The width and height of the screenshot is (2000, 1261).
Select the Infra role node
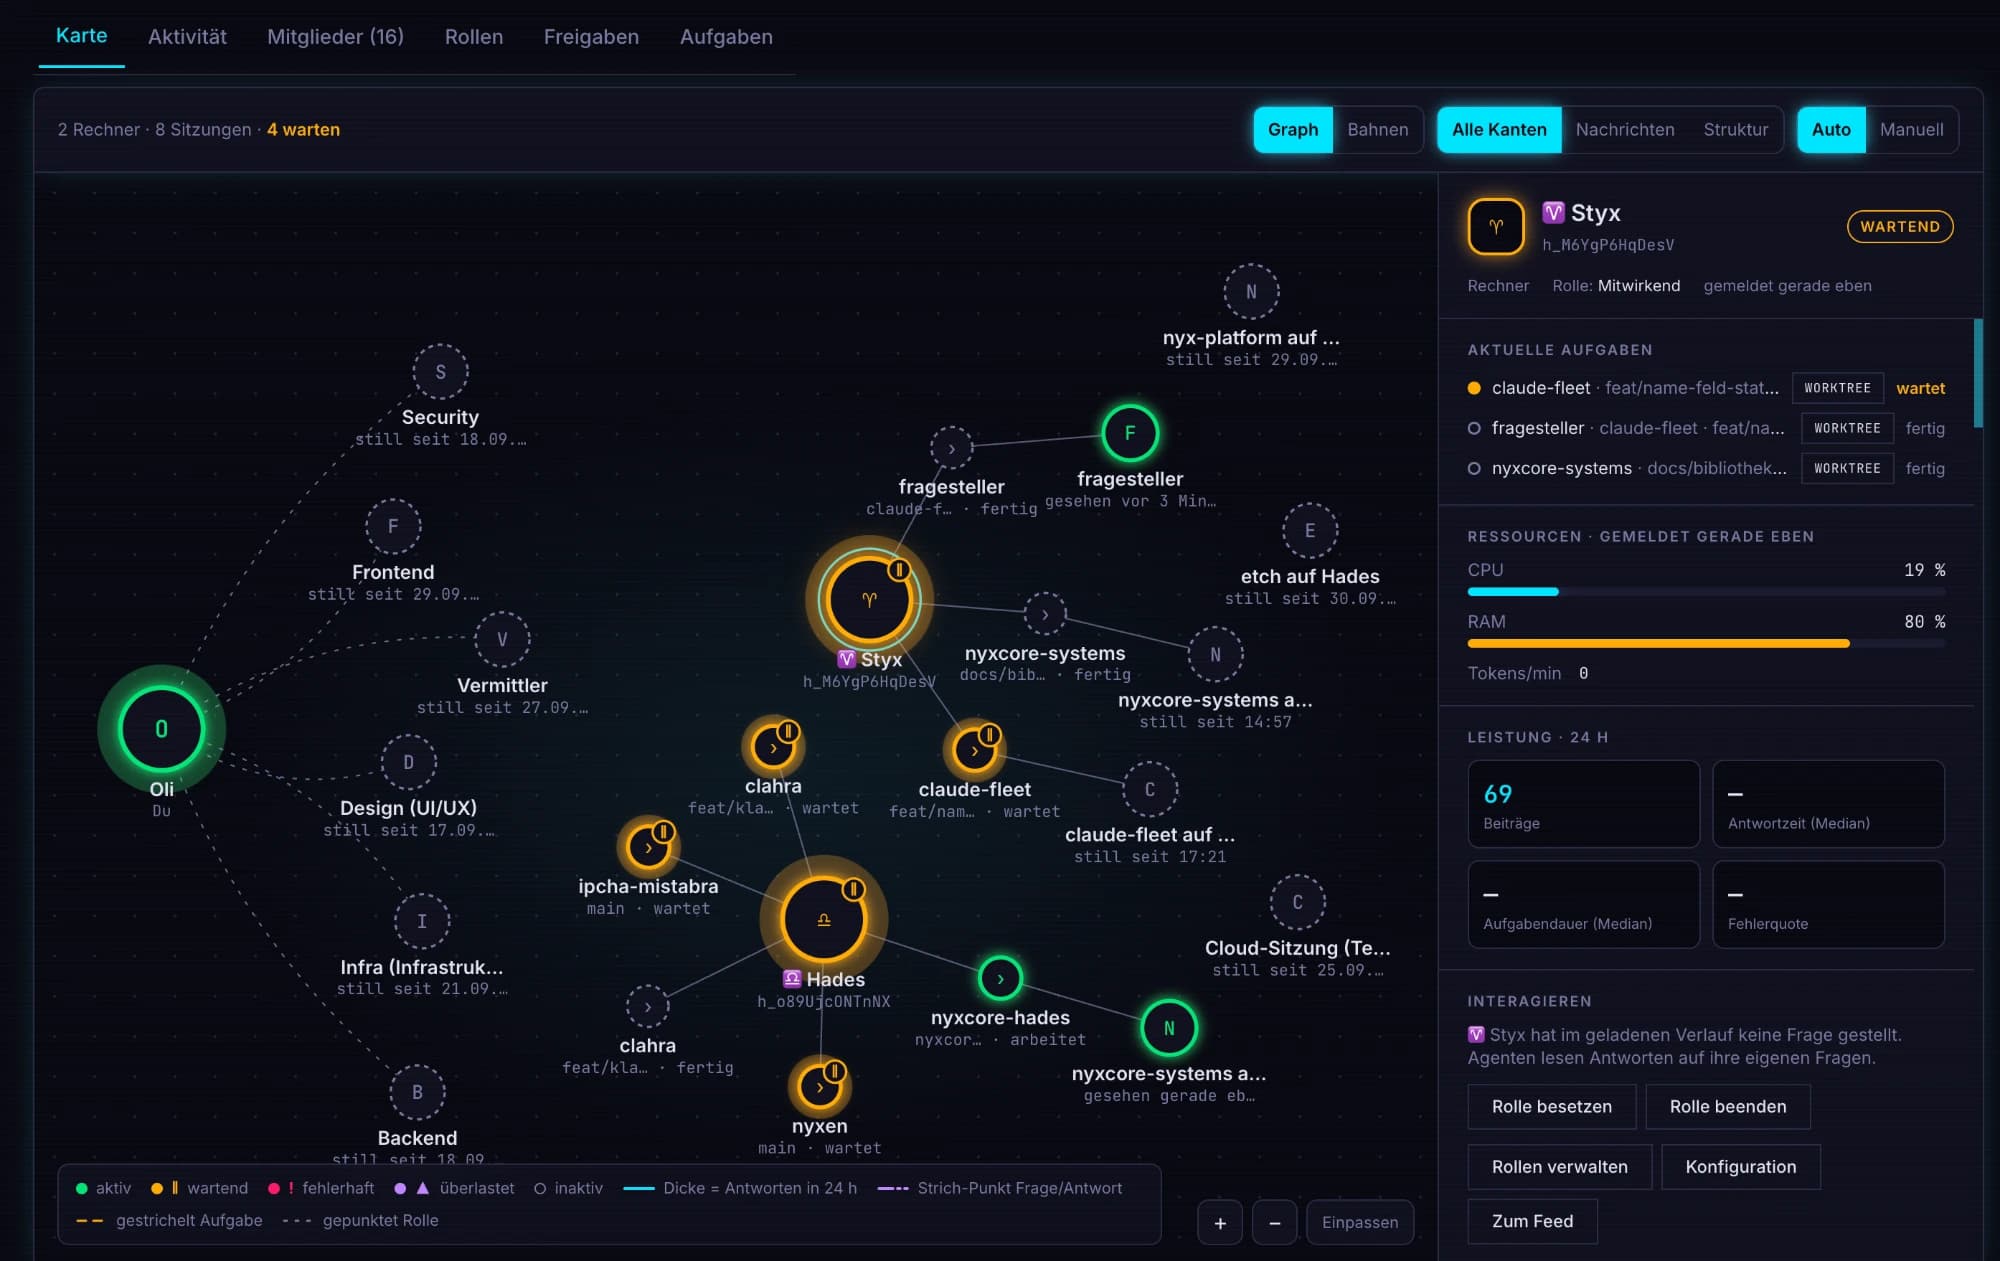pyautogui.click(x=421, y=921)
